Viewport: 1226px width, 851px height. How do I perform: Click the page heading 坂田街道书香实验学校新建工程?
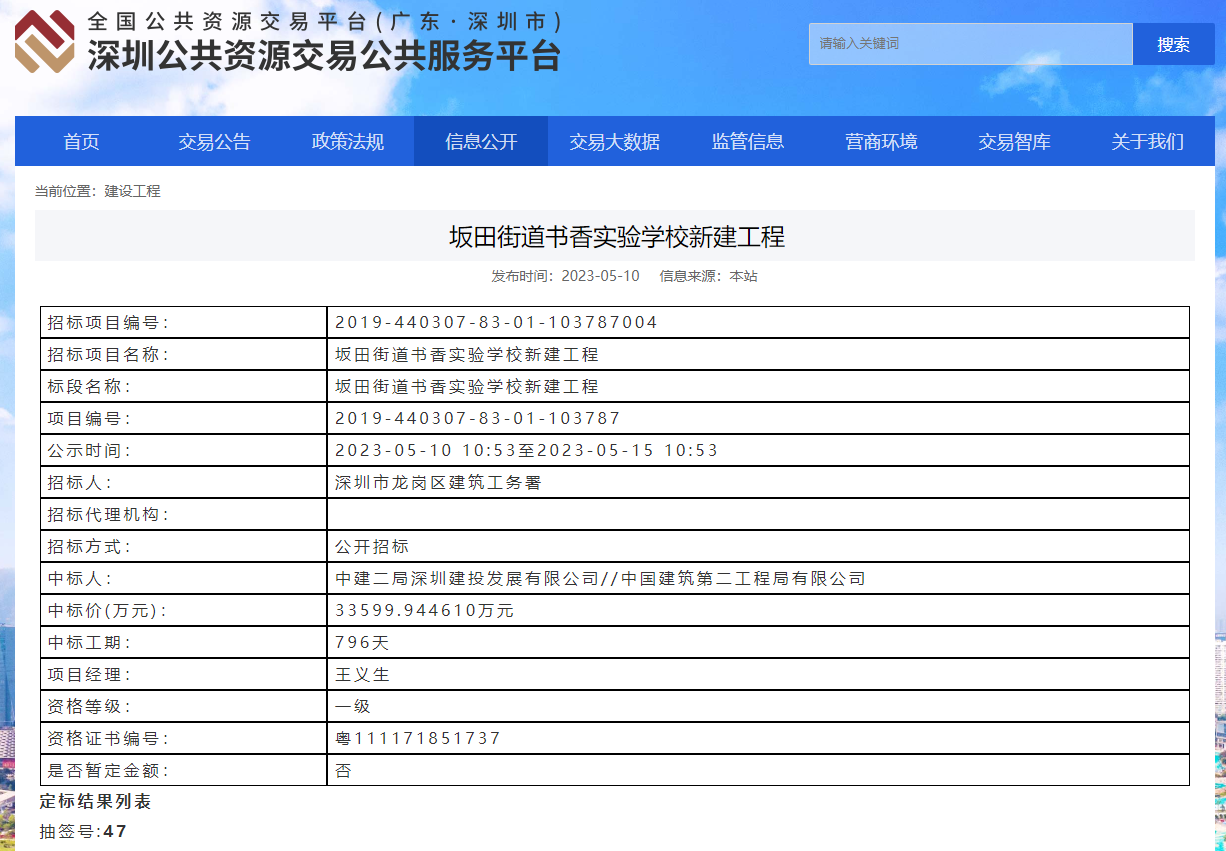[x=616, y=237]
